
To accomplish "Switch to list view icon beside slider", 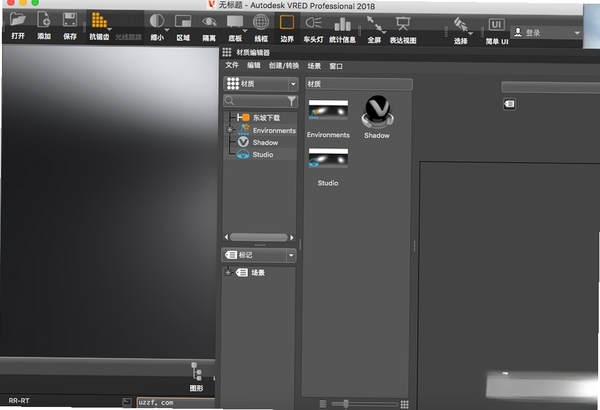I will pyautogui.click(x=323, y=404).
